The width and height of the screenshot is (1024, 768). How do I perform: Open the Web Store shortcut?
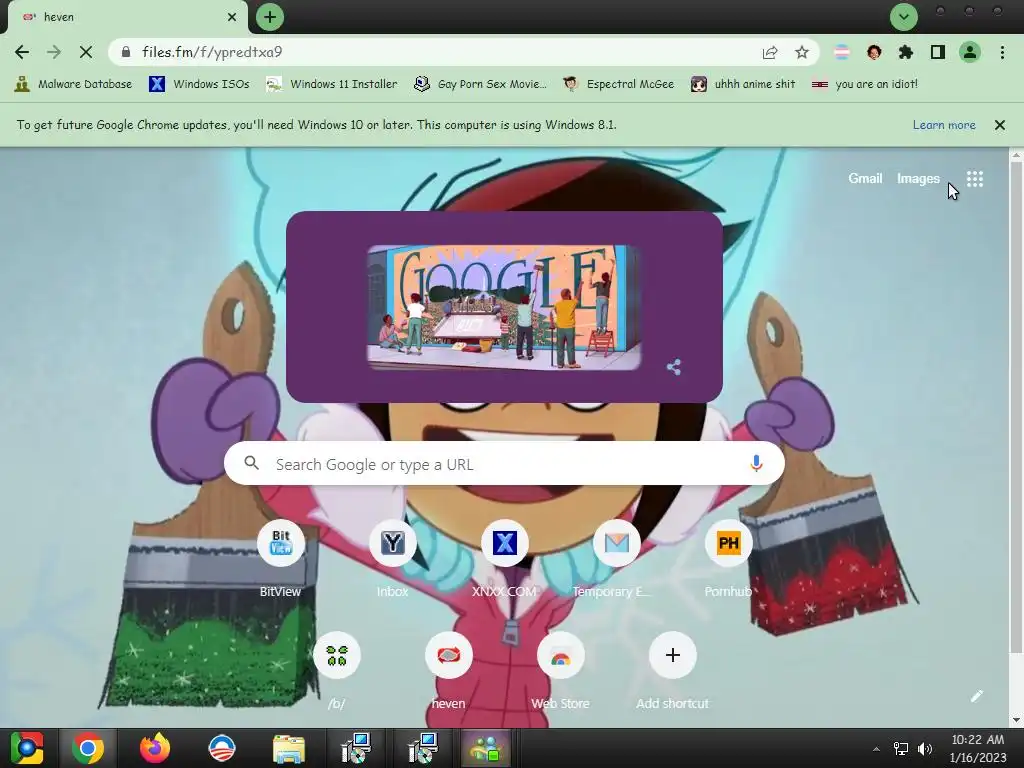tap(560, 671)
